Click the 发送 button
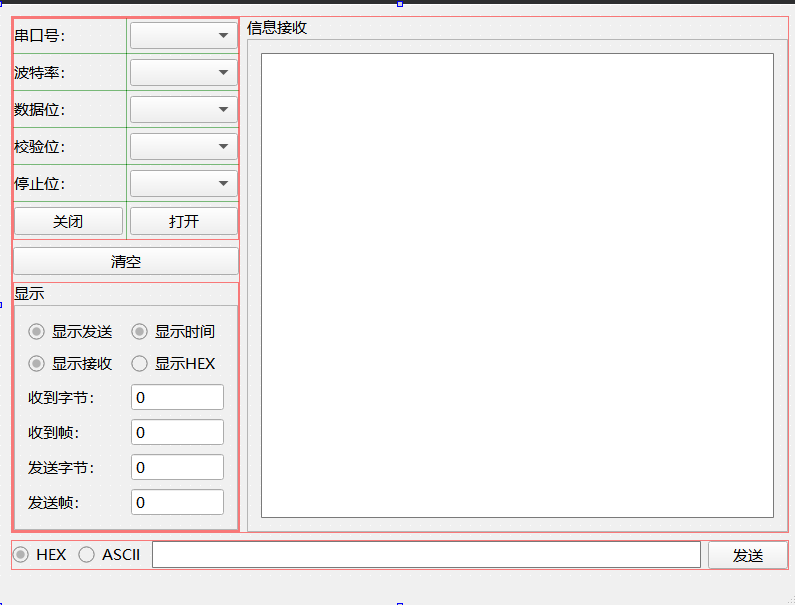This screenshot has width=795, height=605. point(748,555)
